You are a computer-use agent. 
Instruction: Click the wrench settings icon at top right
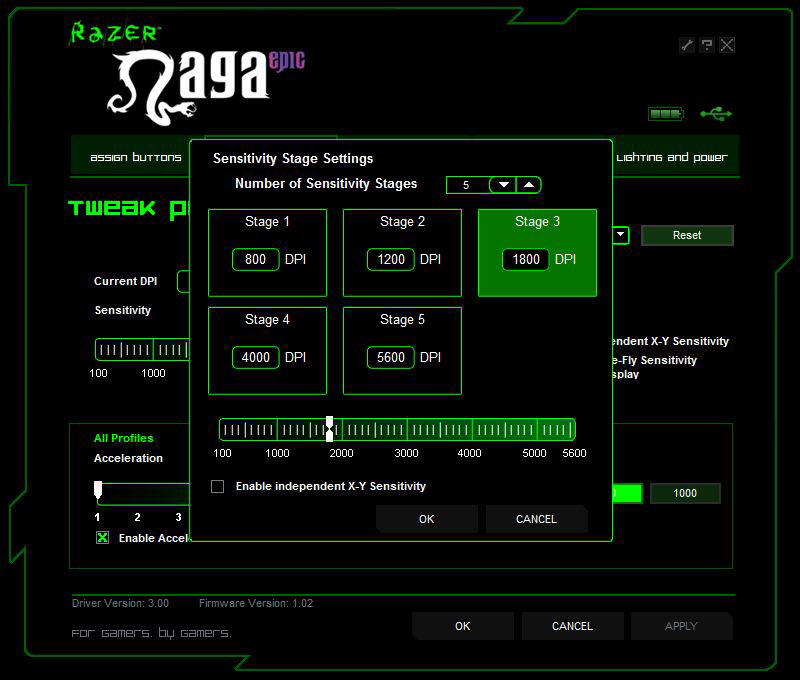pos(687,45)
